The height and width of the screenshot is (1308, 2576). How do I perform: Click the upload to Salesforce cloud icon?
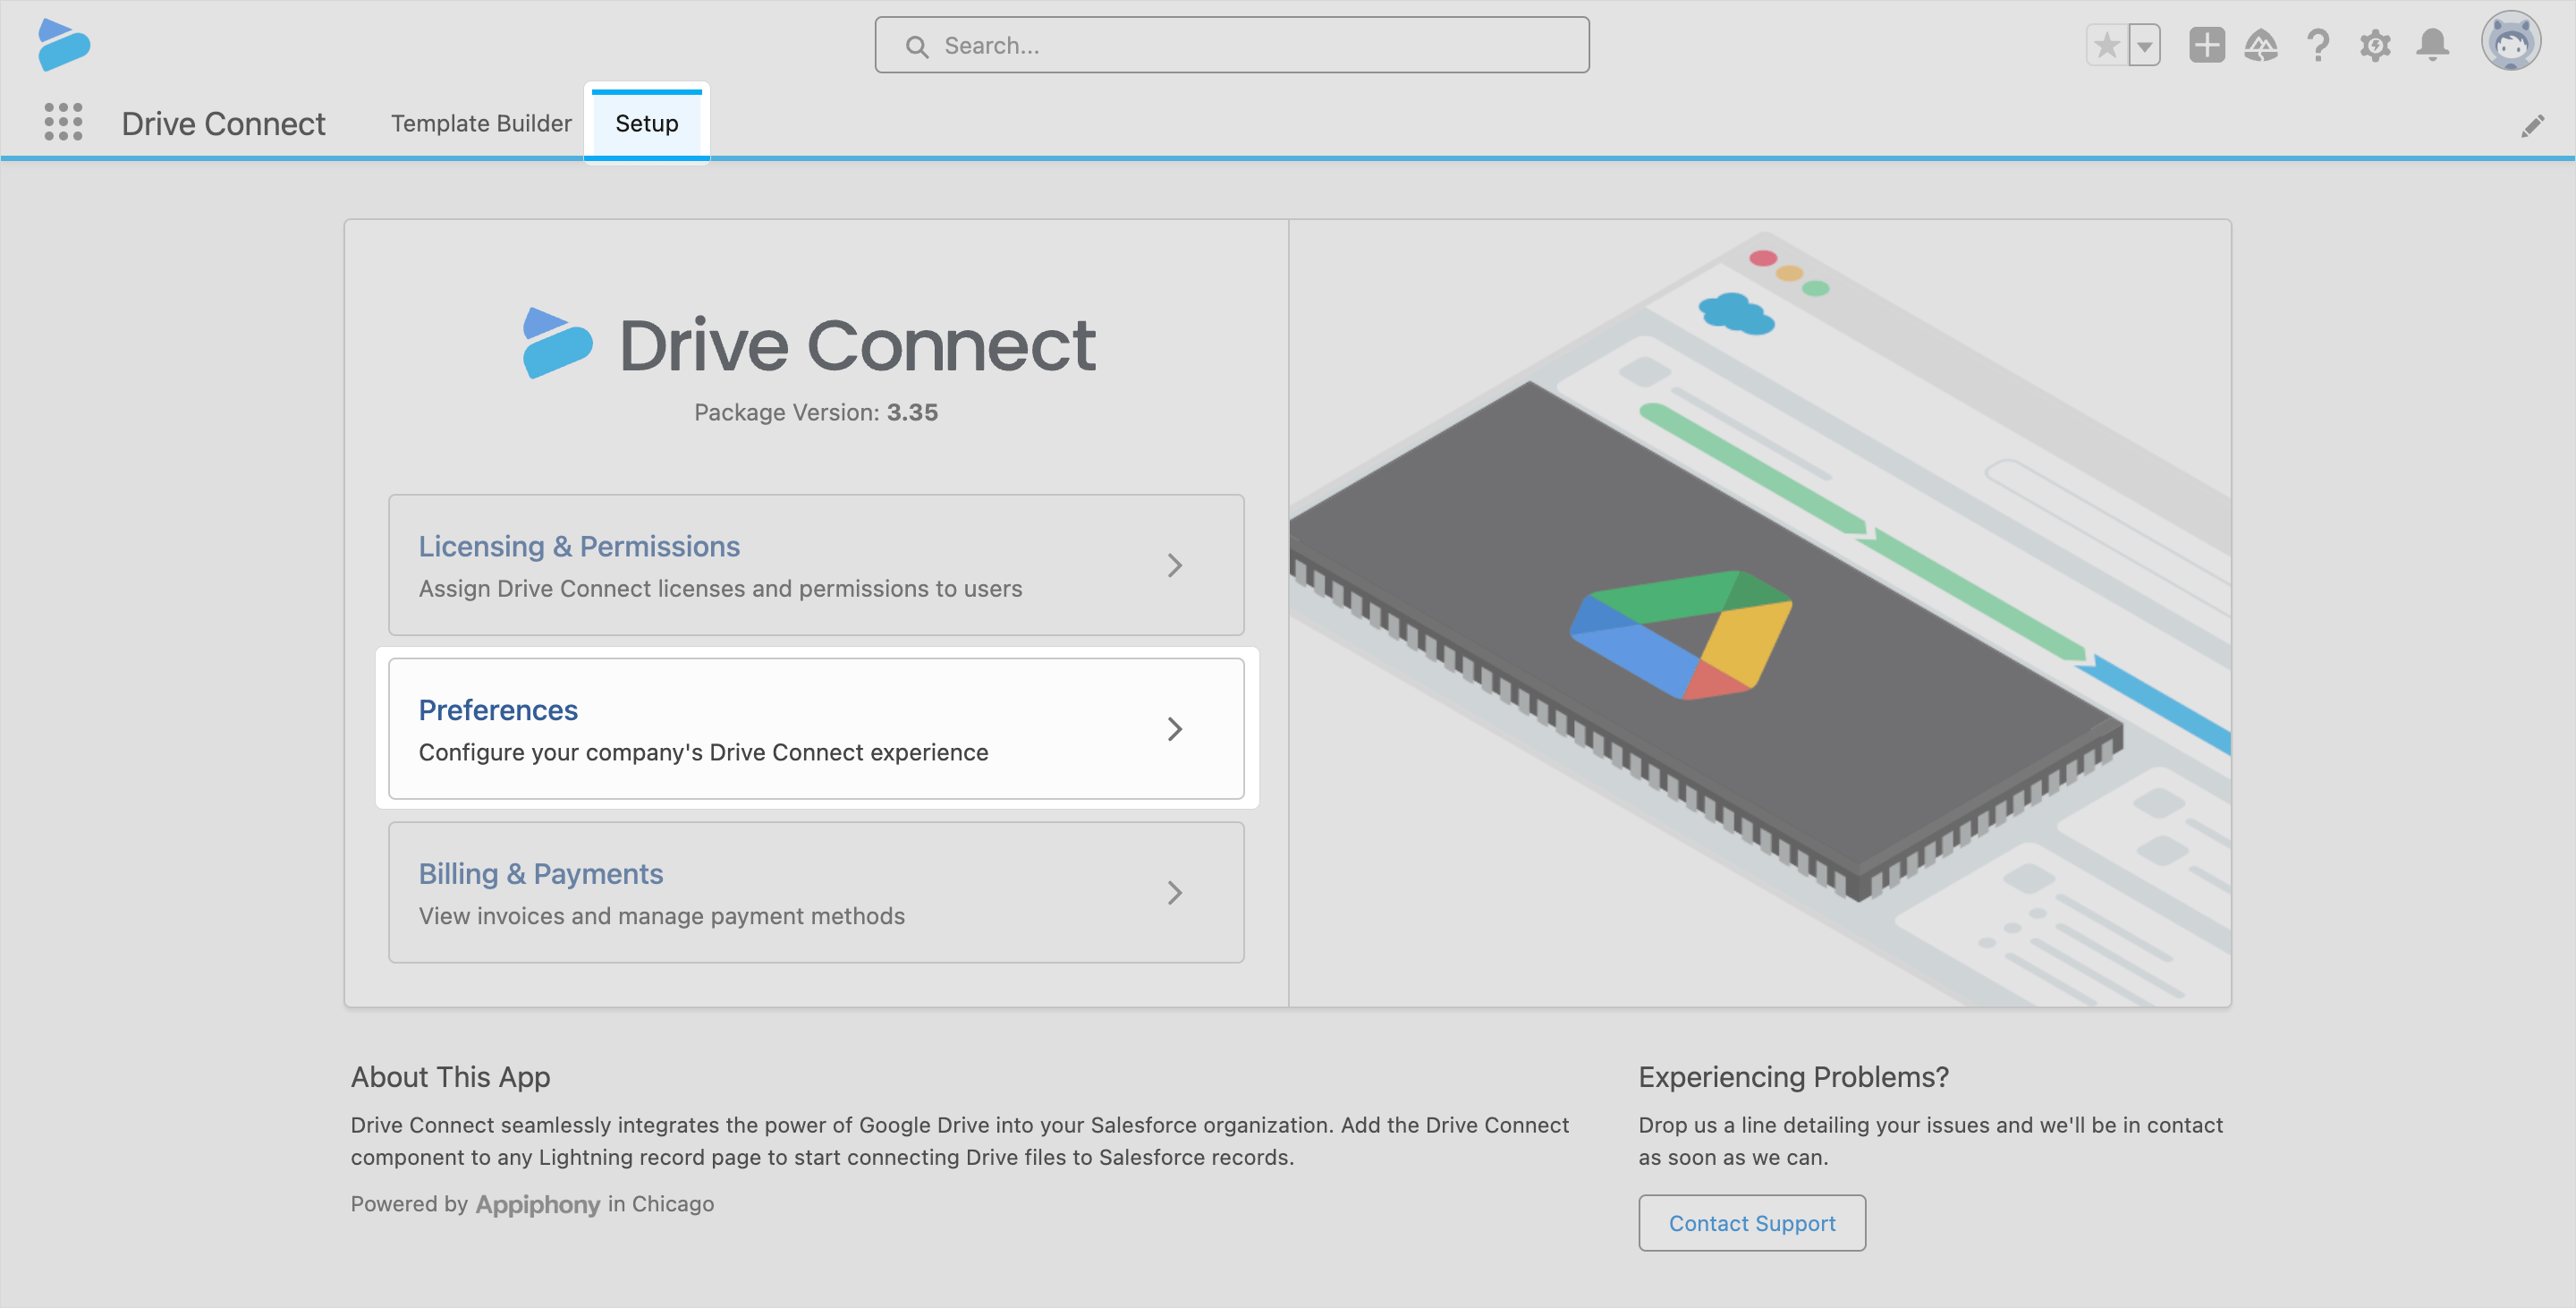pos(2263,45)
